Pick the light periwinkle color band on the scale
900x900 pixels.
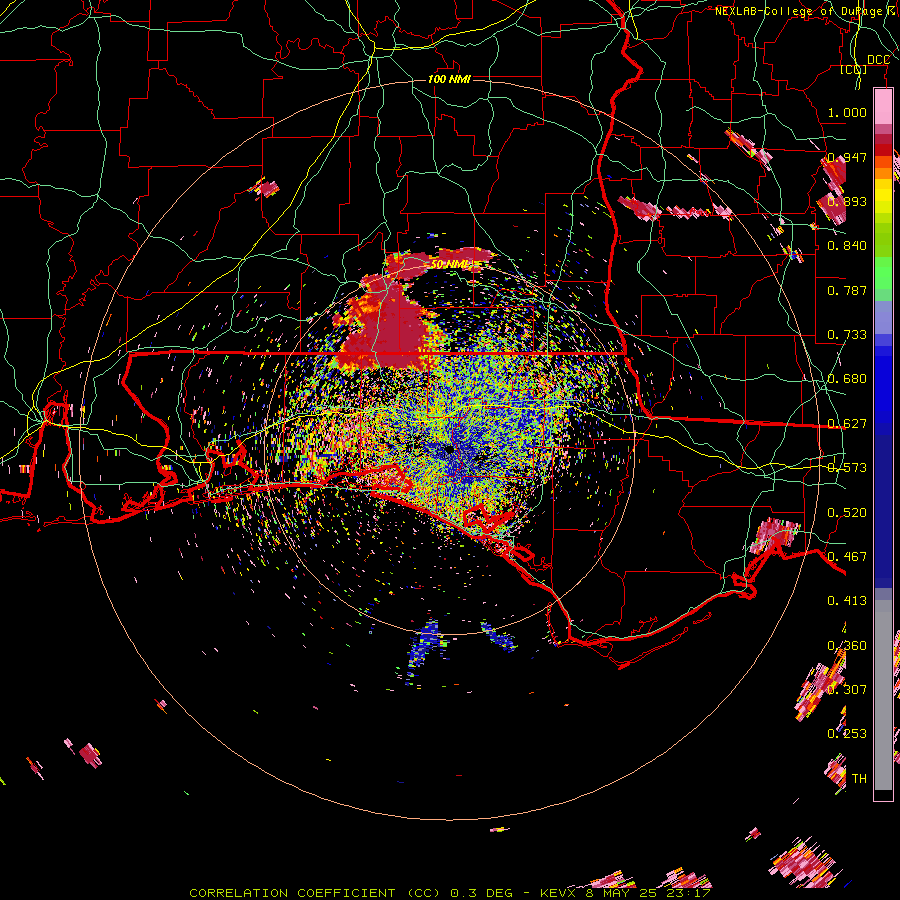coord(883,317)
